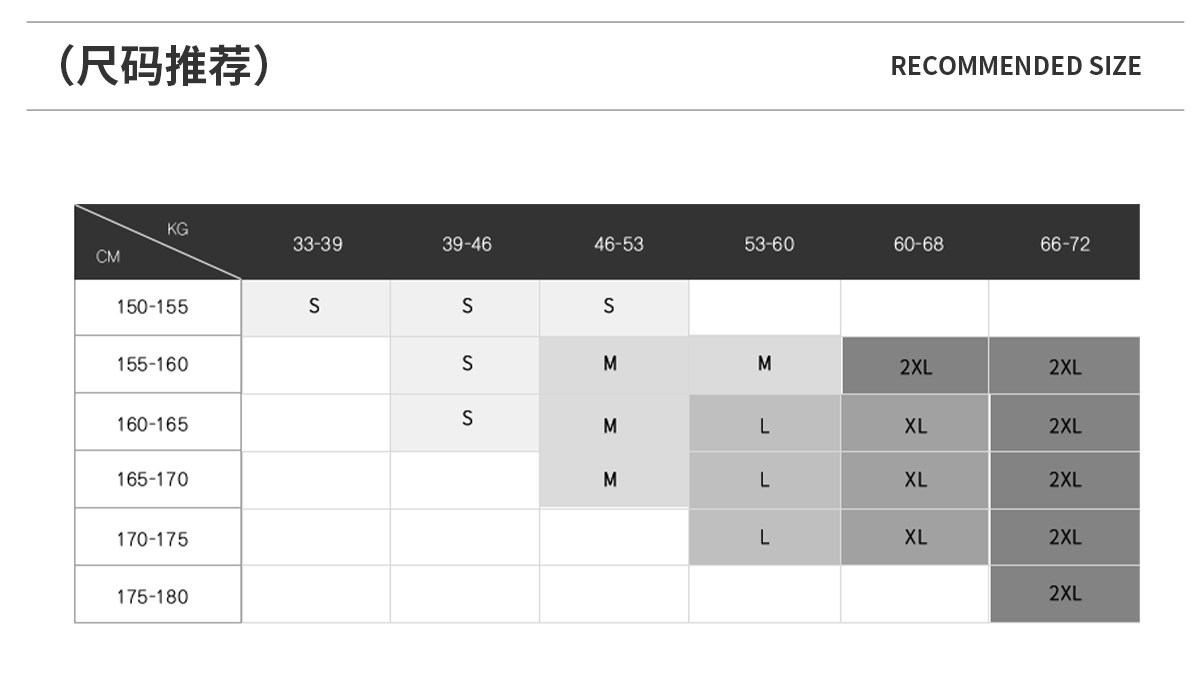Click the 53-60 kg column header
Image resolution: width=1200 pixels, height=696 pixels.
(x=768, y=244)
